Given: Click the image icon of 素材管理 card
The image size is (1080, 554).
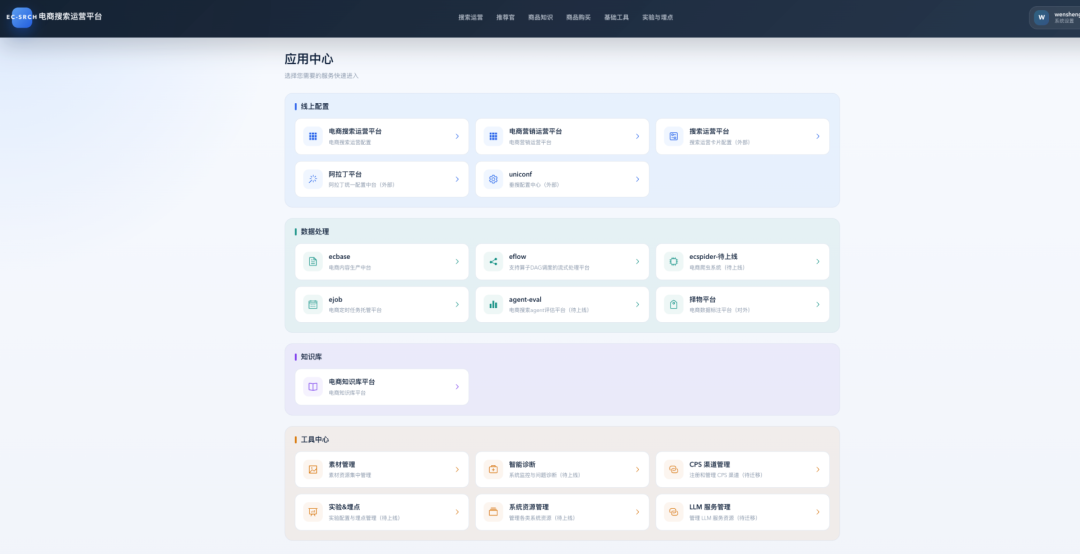Looking at the screenshot, I should (x=313, y=469).
